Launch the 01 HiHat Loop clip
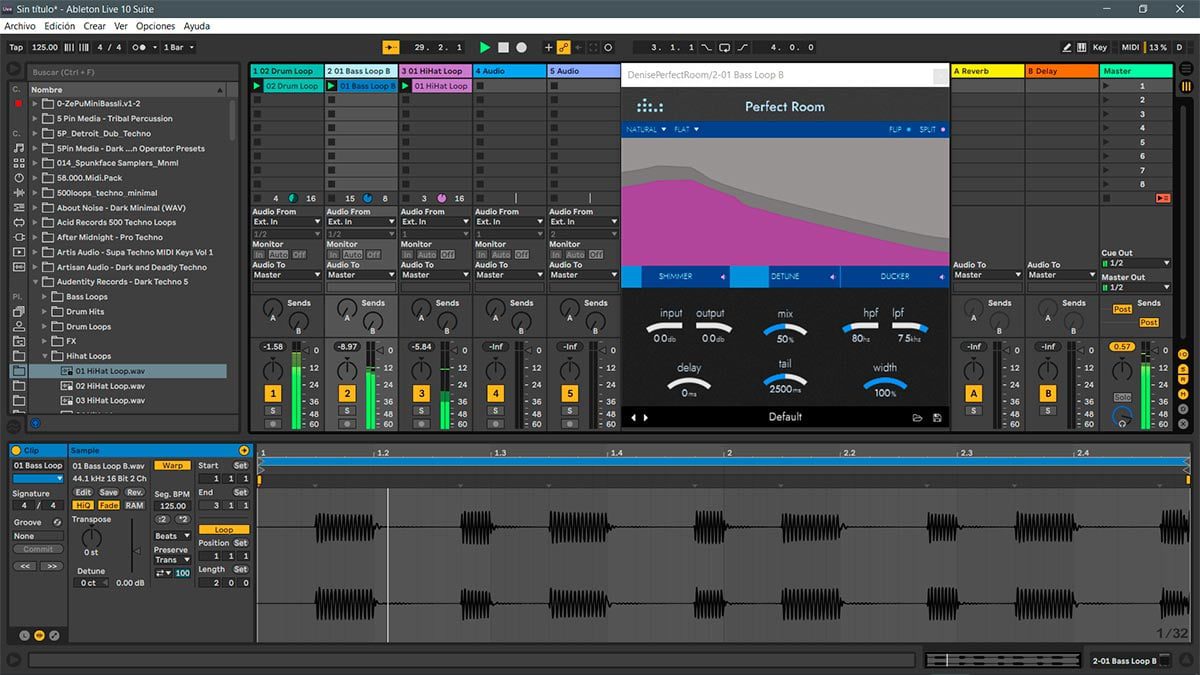 tap(406, 86)
